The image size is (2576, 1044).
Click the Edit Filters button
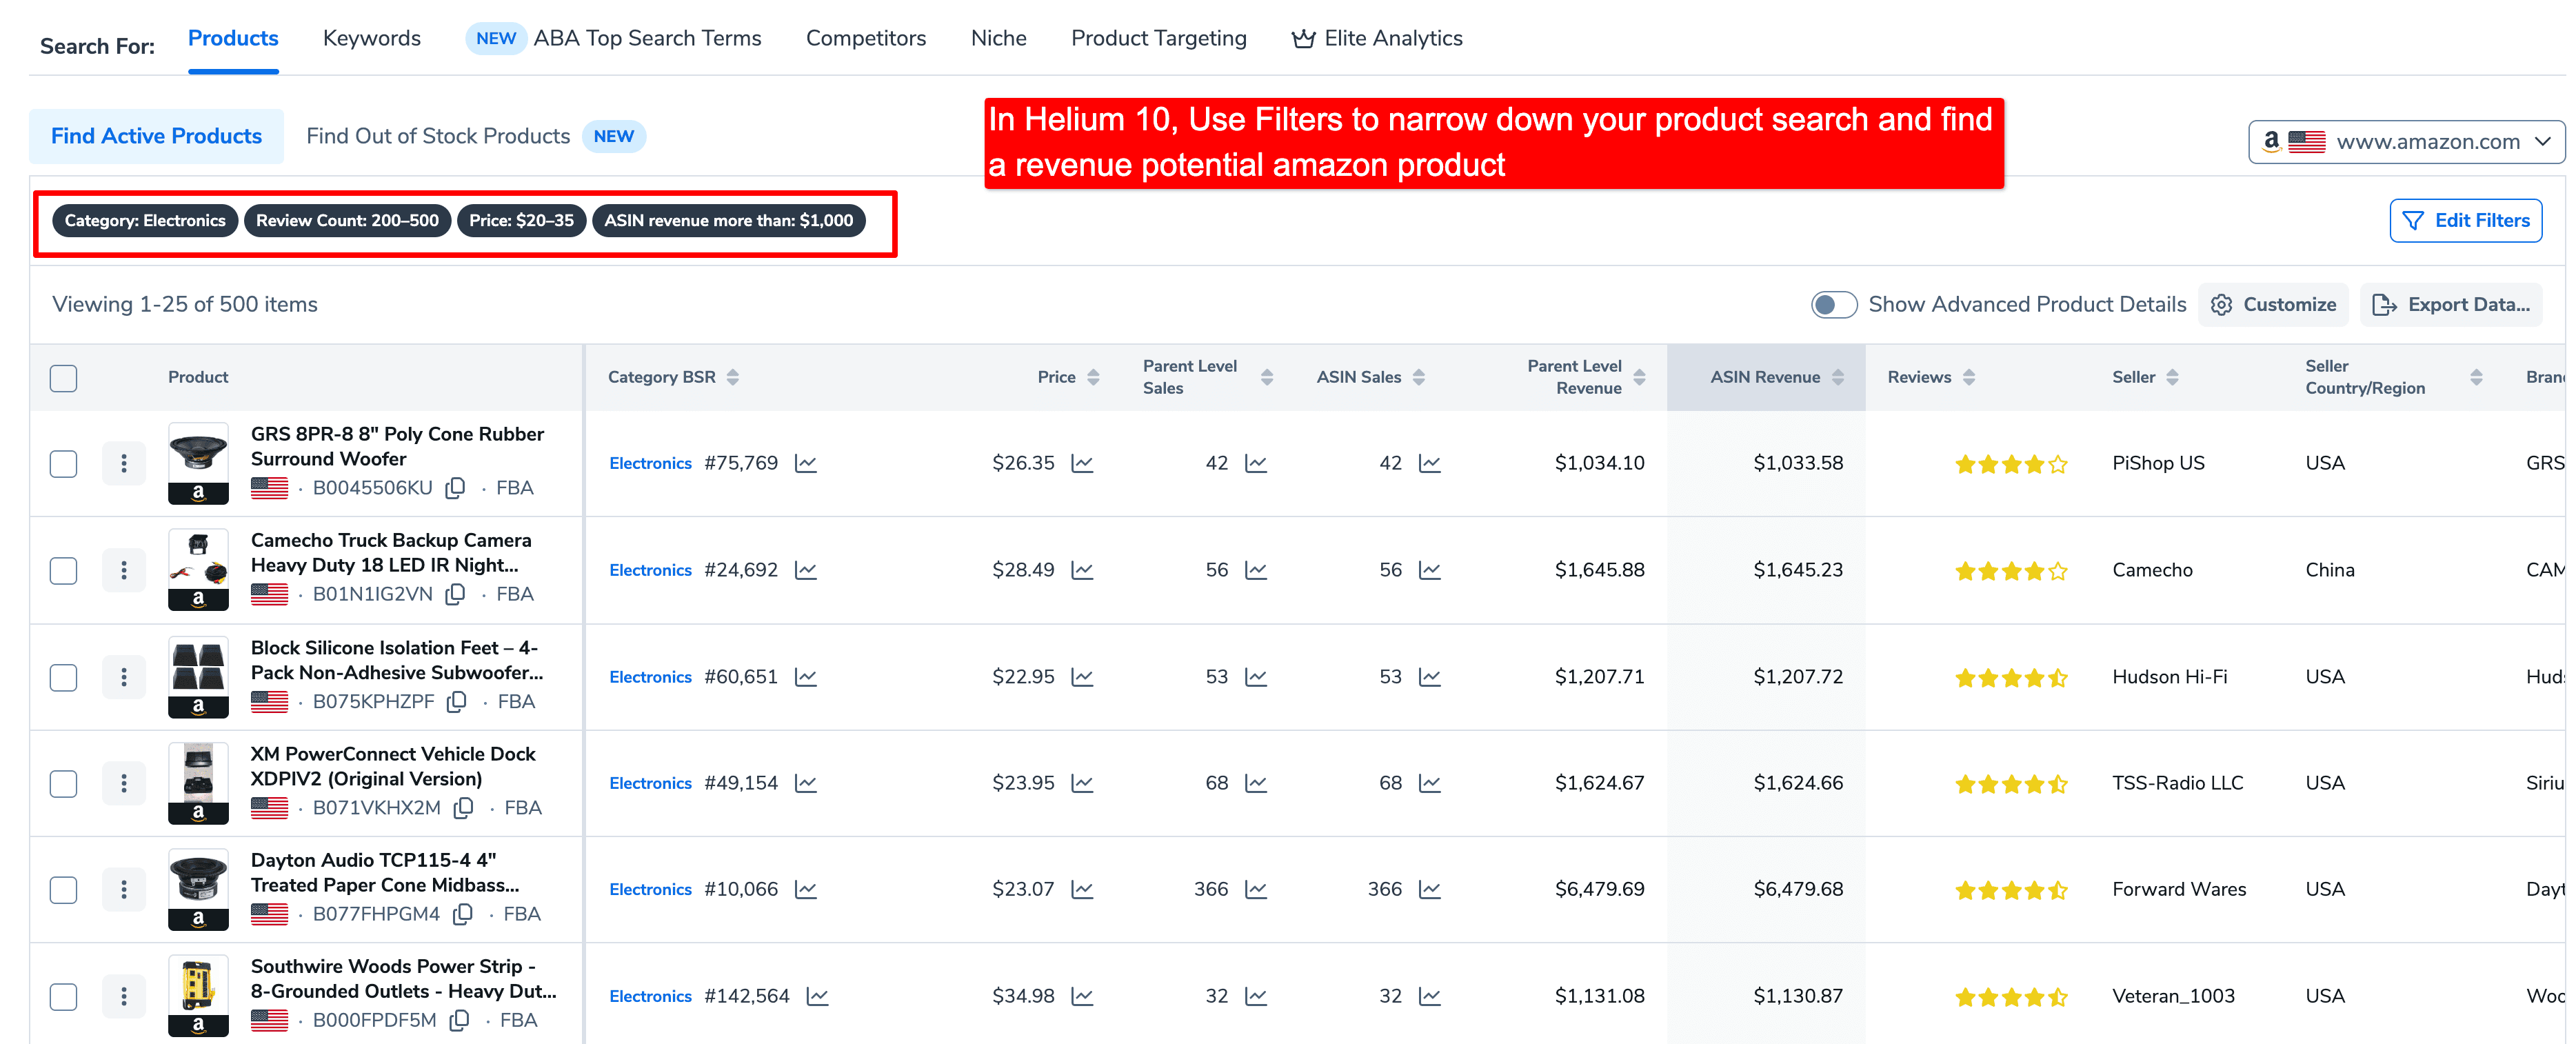tap(2465, 220)
